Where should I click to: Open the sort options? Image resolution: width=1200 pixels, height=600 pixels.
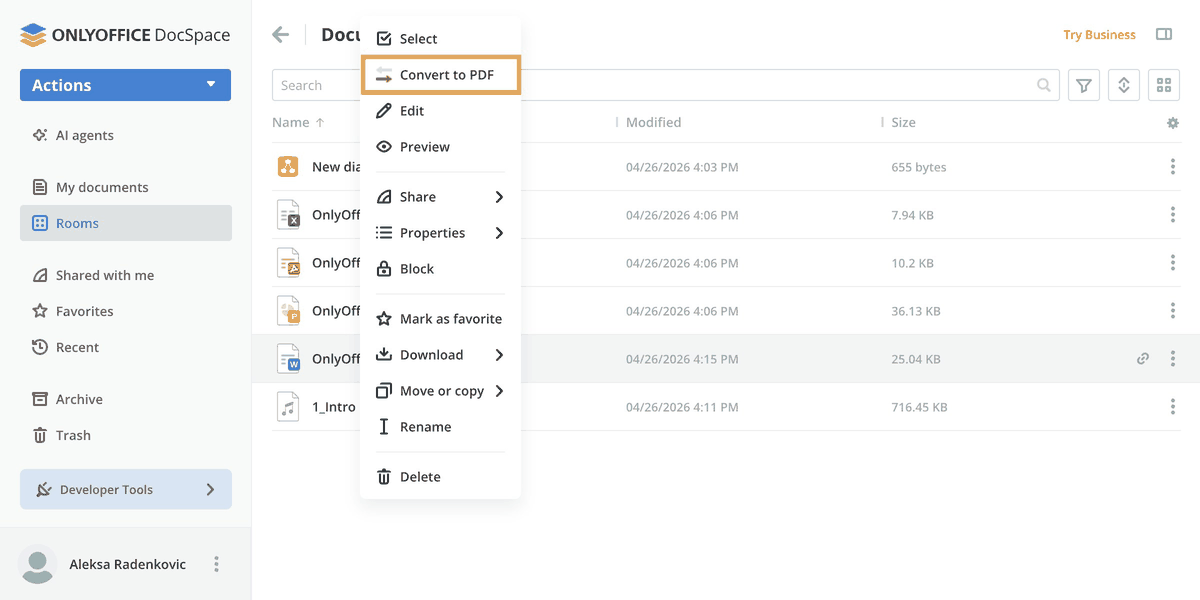[x=1124, y=85]
